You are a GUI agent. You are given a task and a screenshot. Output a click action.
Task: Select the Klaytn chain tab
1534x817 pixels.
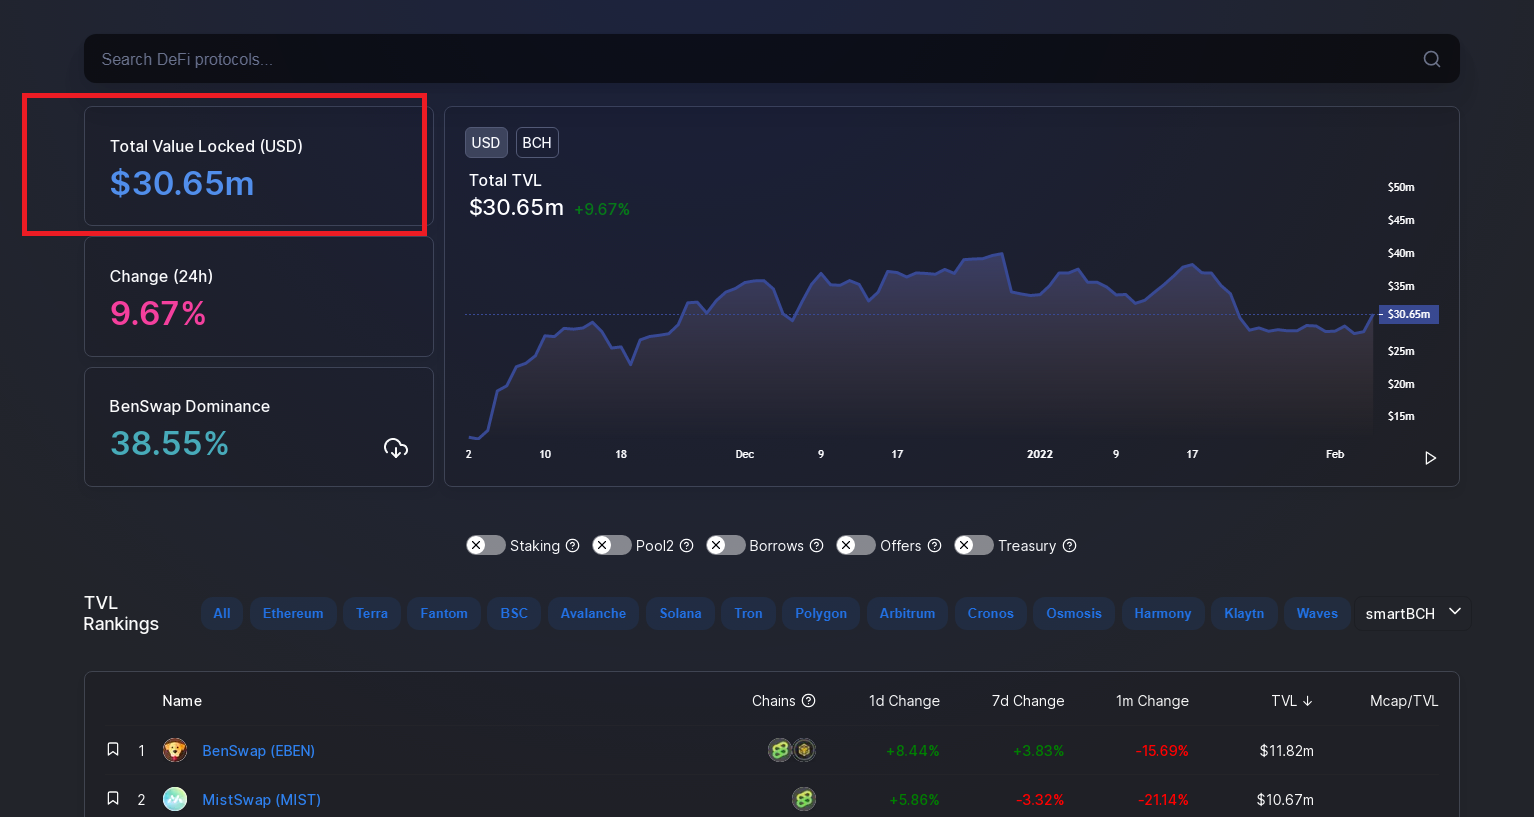pyautogui.click(x=1244, y=613)
